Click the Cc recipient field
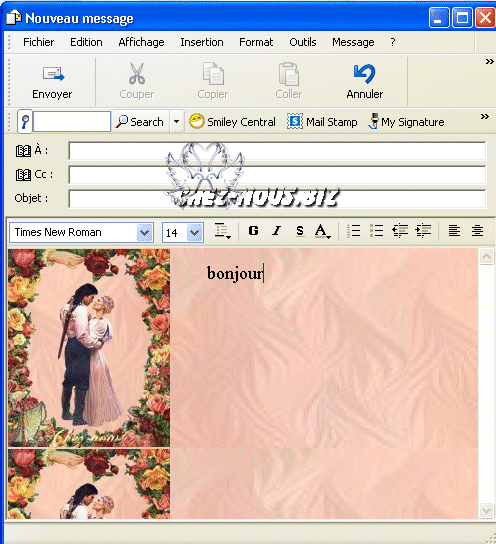The width and height of the screenshot is (496, 544). [x=277, y=175]
